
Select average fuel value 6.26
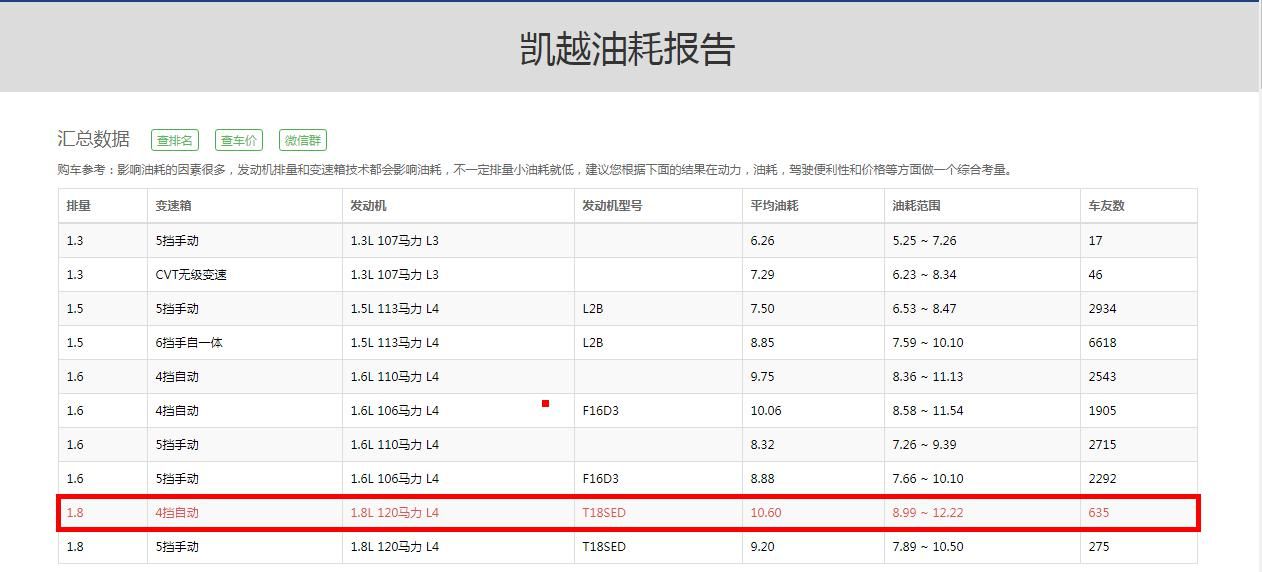click(763, 240)
